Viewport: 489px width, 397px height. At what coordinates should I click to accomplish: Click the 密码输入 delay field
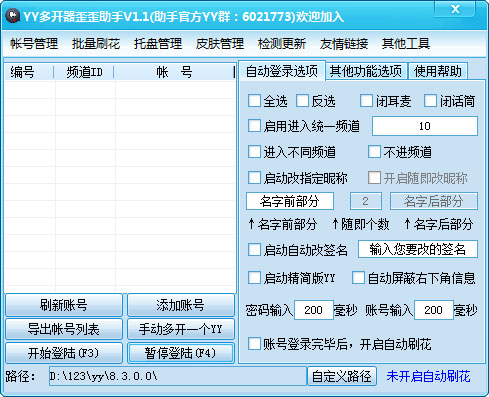(x=314, y=310)
